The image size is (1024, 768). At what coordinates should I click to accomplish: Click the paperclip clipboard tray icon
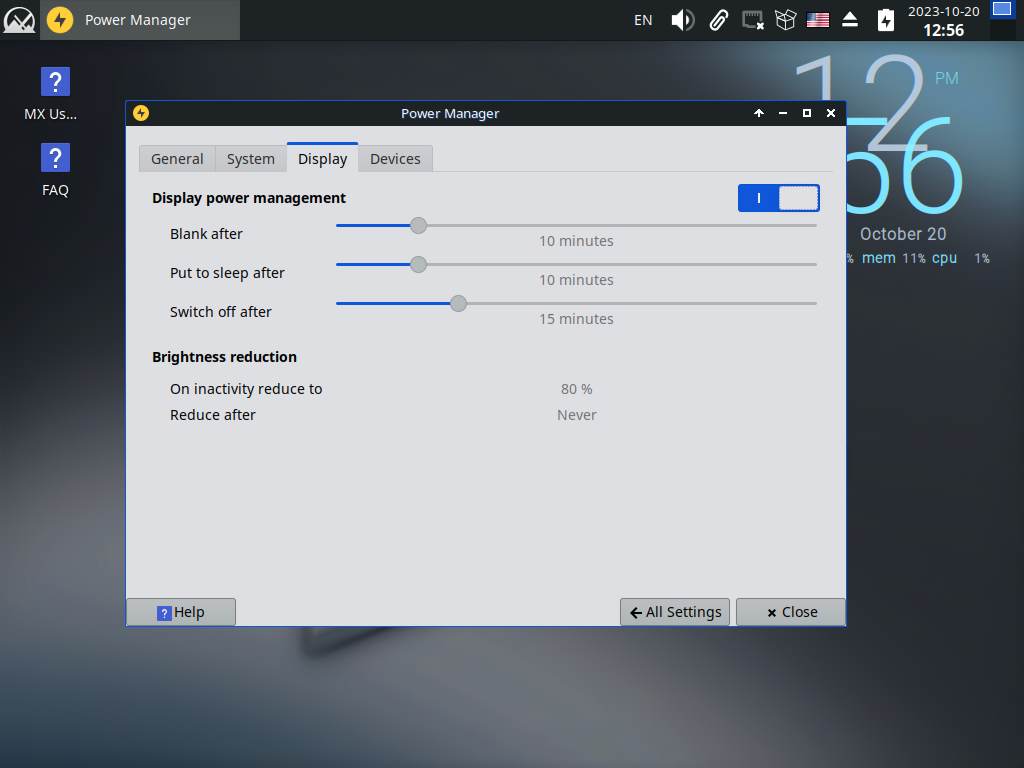coord(718,20)
